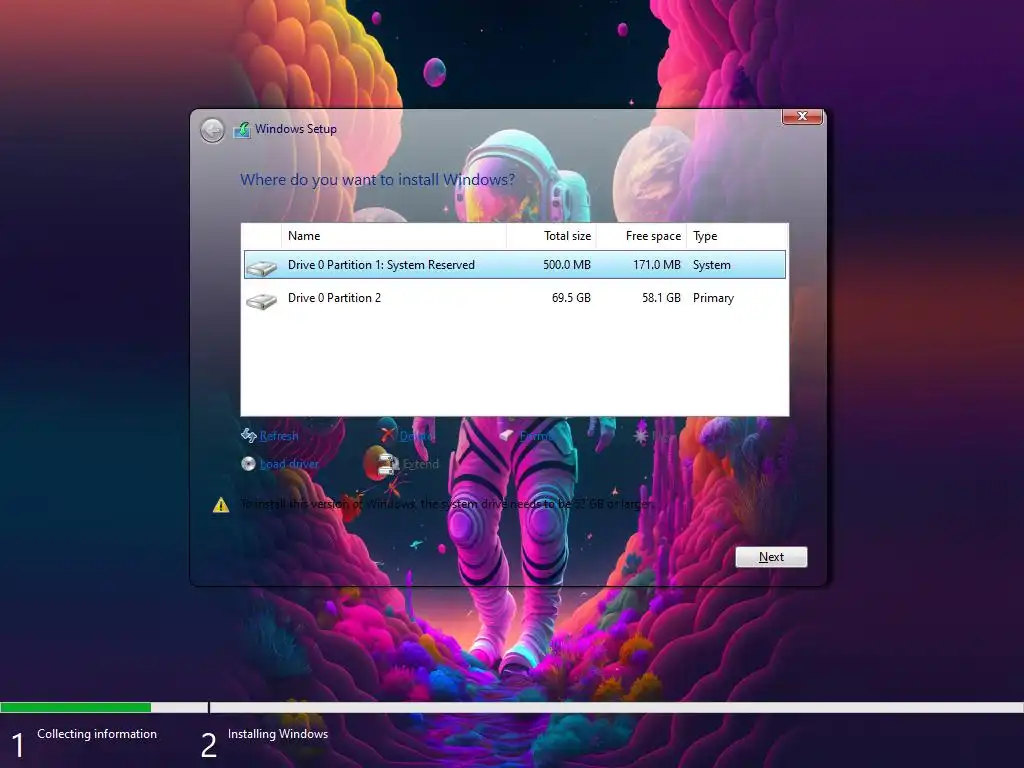Format the selected partition

point(537,436)
